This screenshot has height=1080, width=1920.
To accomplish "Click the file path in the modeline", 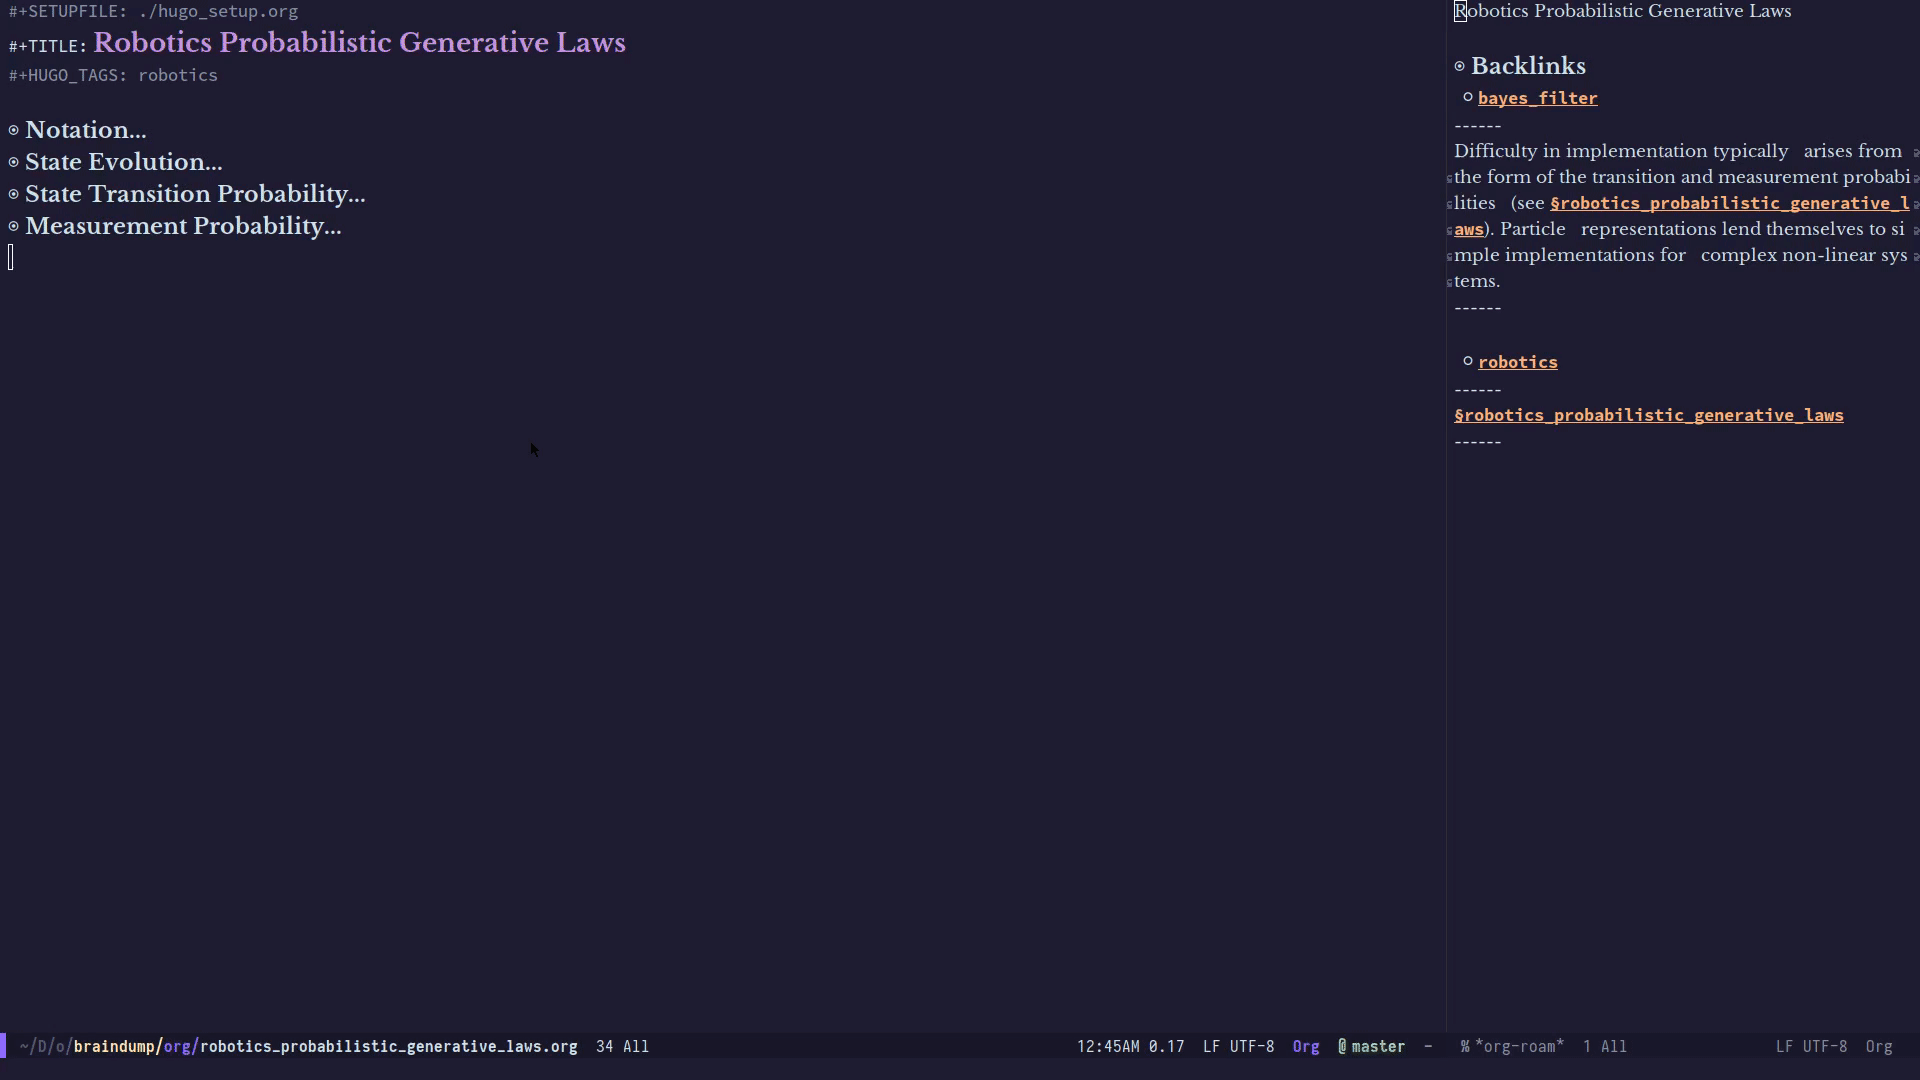I will pos(298,1047).
